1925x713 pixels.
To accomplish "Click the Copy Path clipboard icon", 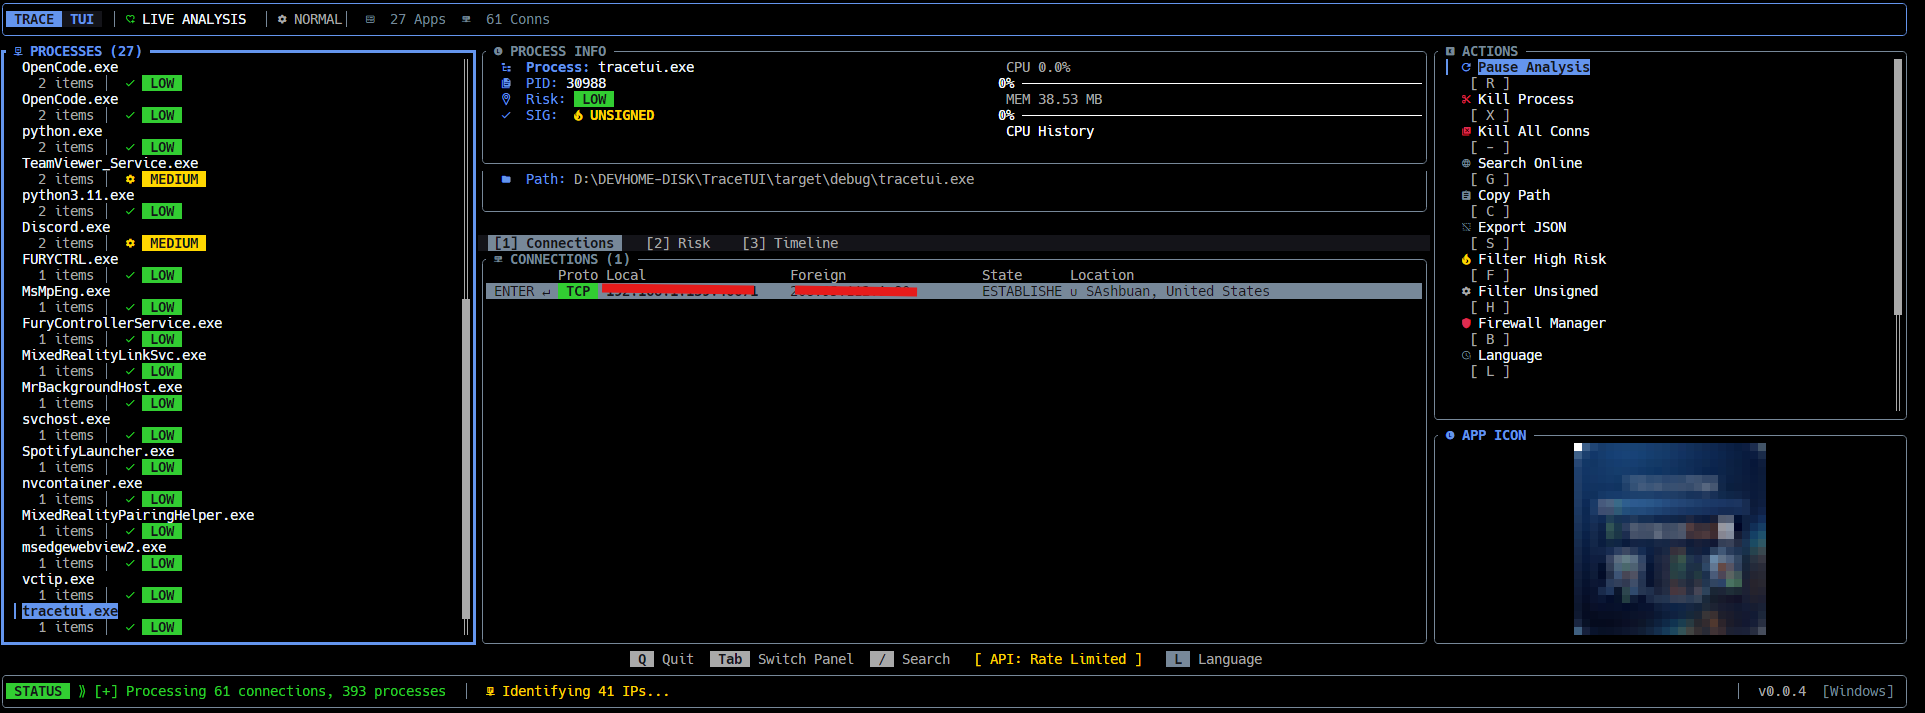I will coord(1466,196).
